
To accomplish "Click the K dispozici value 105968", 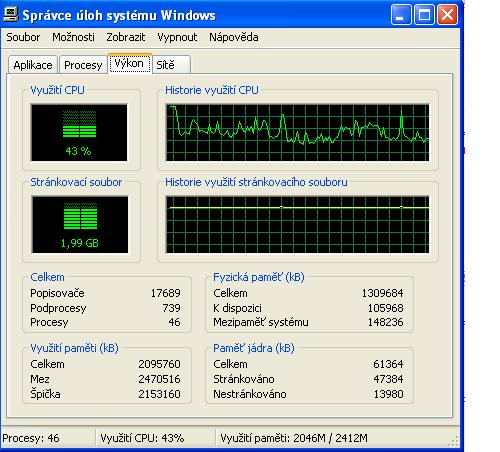I will [x=386, y=308].
